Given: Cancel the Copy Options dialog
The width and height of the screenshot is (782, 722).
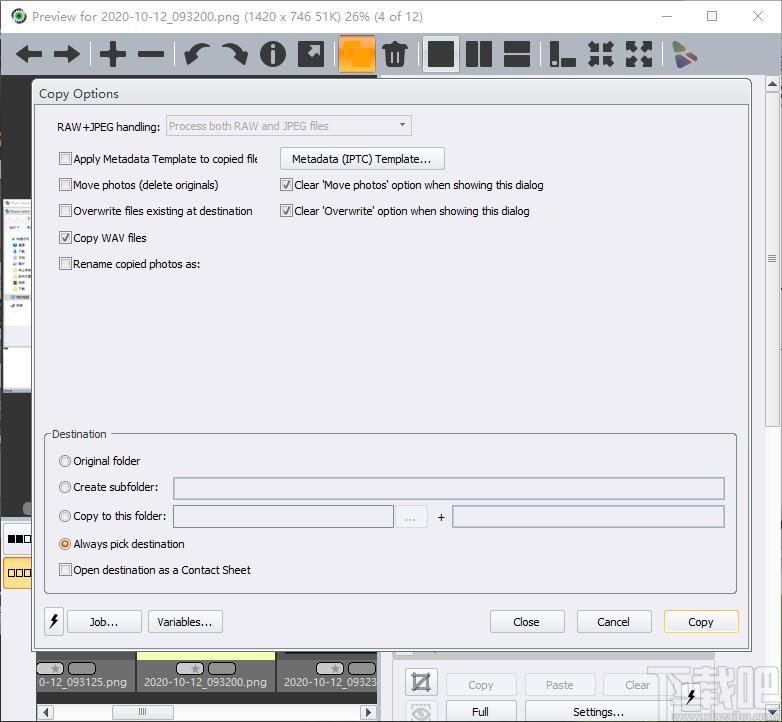Looking at the screenshot, I should pyautogui.click(x=614, y=622).
